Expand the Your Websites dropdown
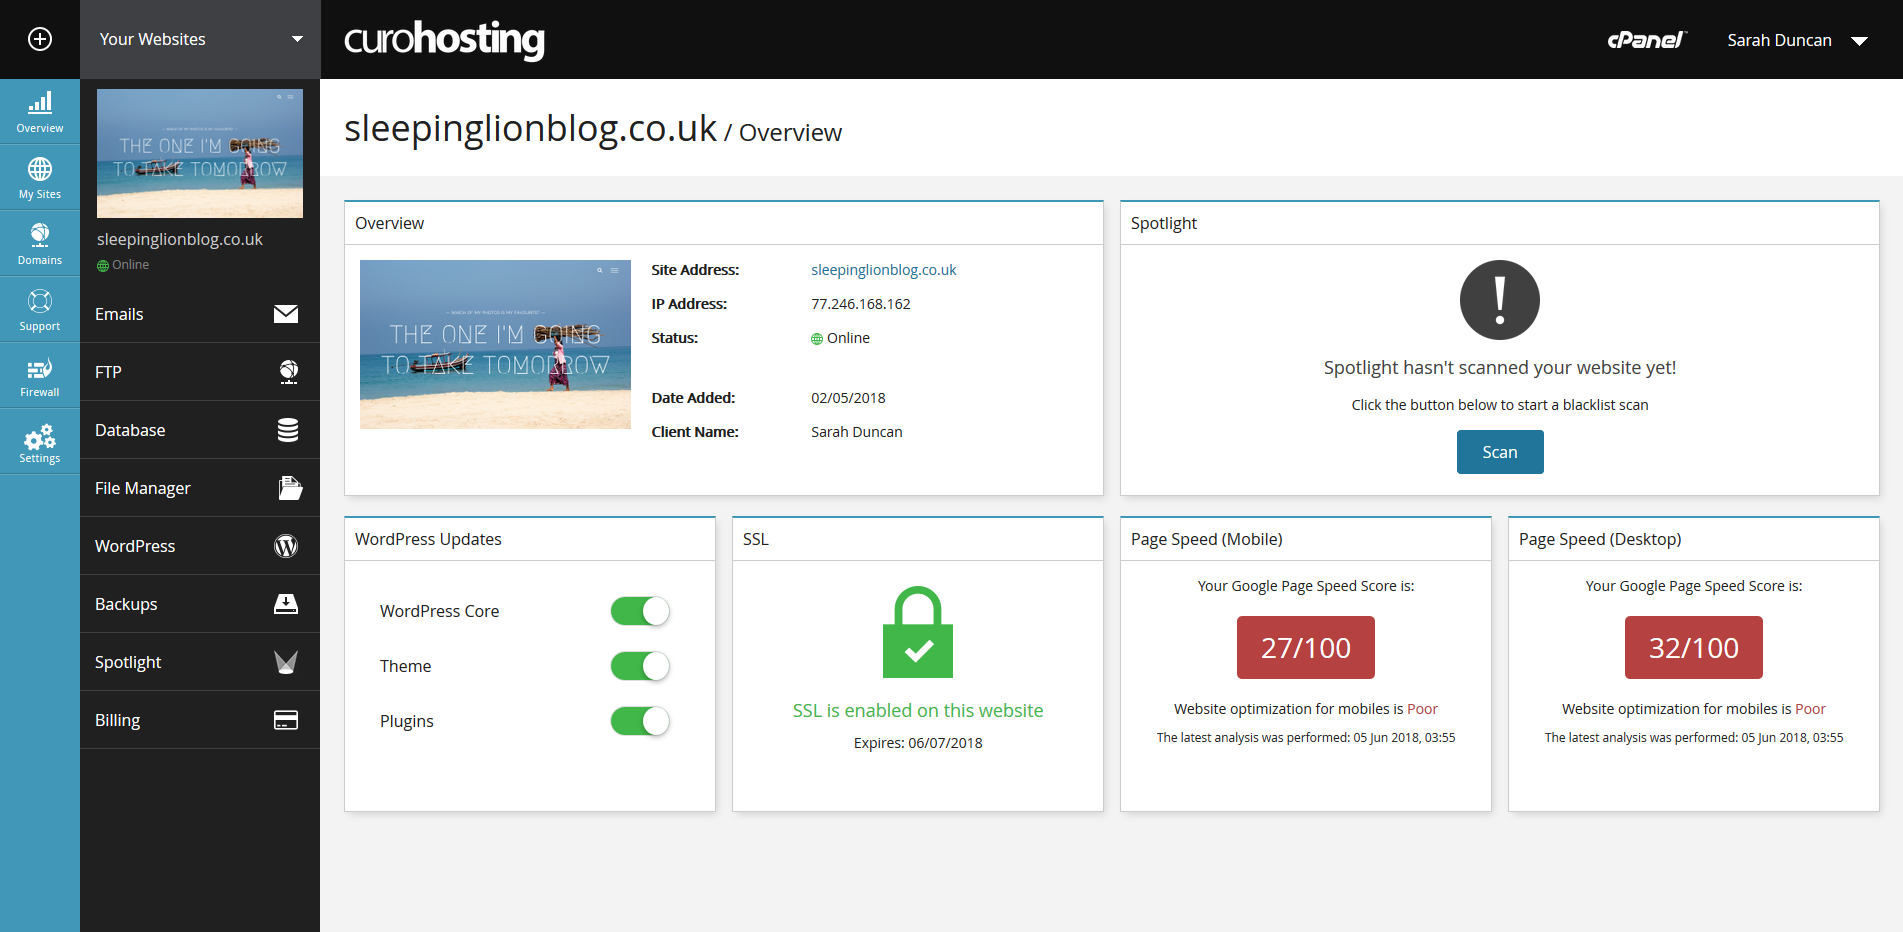Viewport: 1903px width, 932px height. click(200, 39)
